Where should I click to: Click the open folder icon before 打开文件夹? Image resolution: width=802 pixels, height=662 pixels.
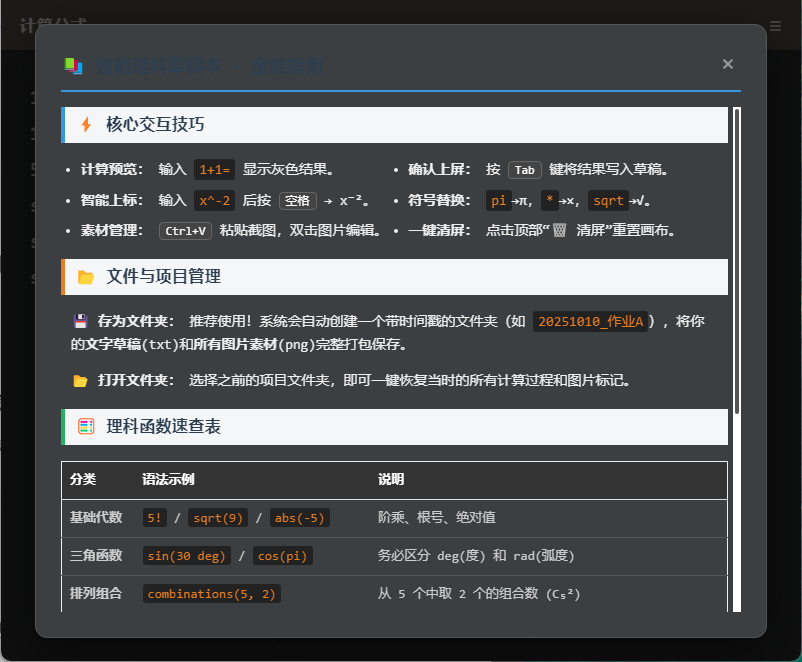(x=80, y=381)
